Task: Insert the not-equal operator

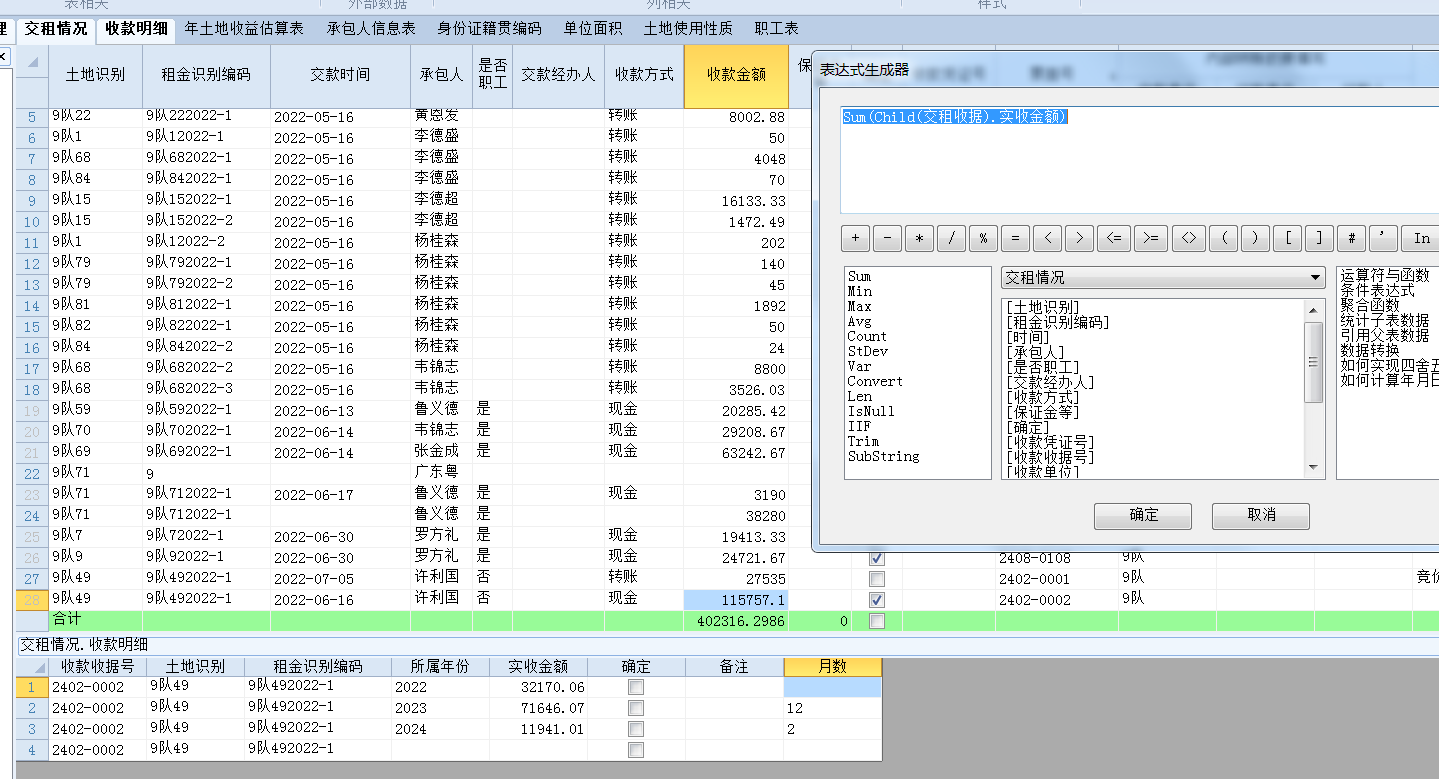Action: pyautogui.click(x=1188, y=238)
